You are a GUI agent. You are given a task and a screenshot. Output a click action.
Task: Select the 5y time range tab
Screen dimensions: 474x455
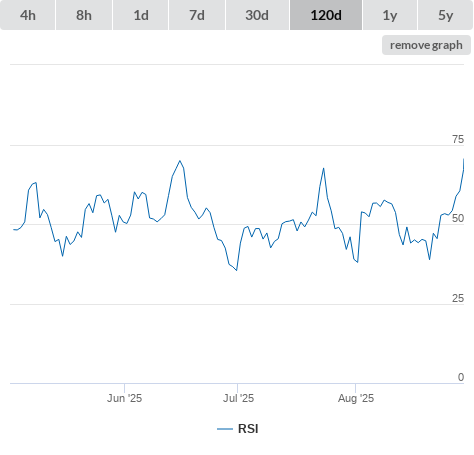click(x=446, y=15)
